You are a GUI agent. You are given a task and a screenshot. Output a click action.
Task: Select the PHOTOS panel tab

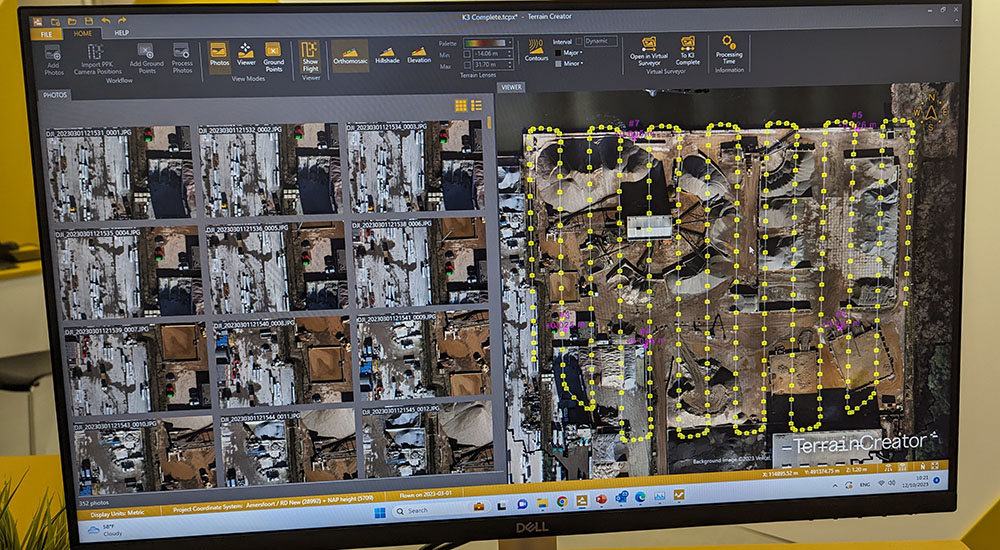pos(55,96)
